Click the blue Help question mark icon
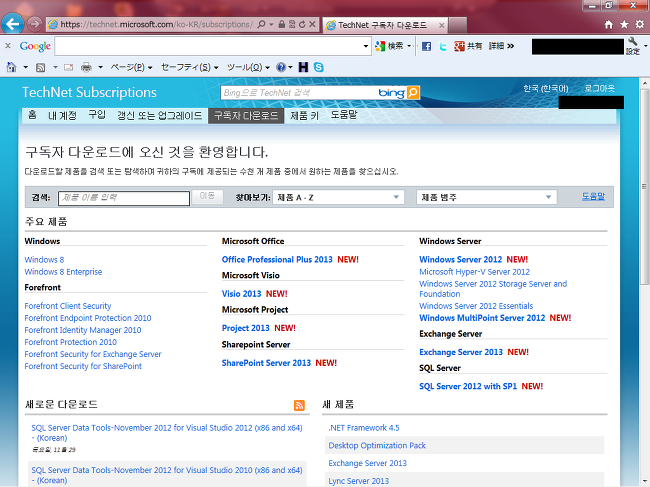The height and width of the screenshot is (487, 650). [x=281, y=67]
